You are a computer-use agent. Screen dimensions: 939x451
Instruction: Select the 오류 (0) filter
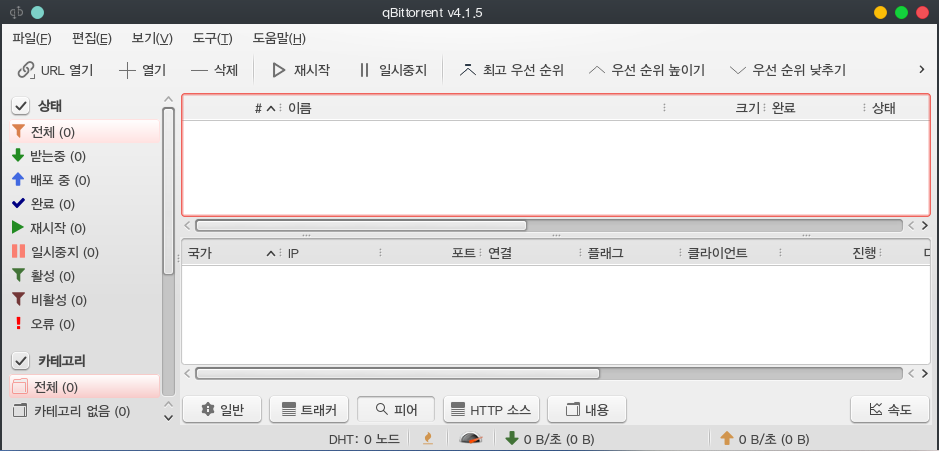(x=84, y=324)
